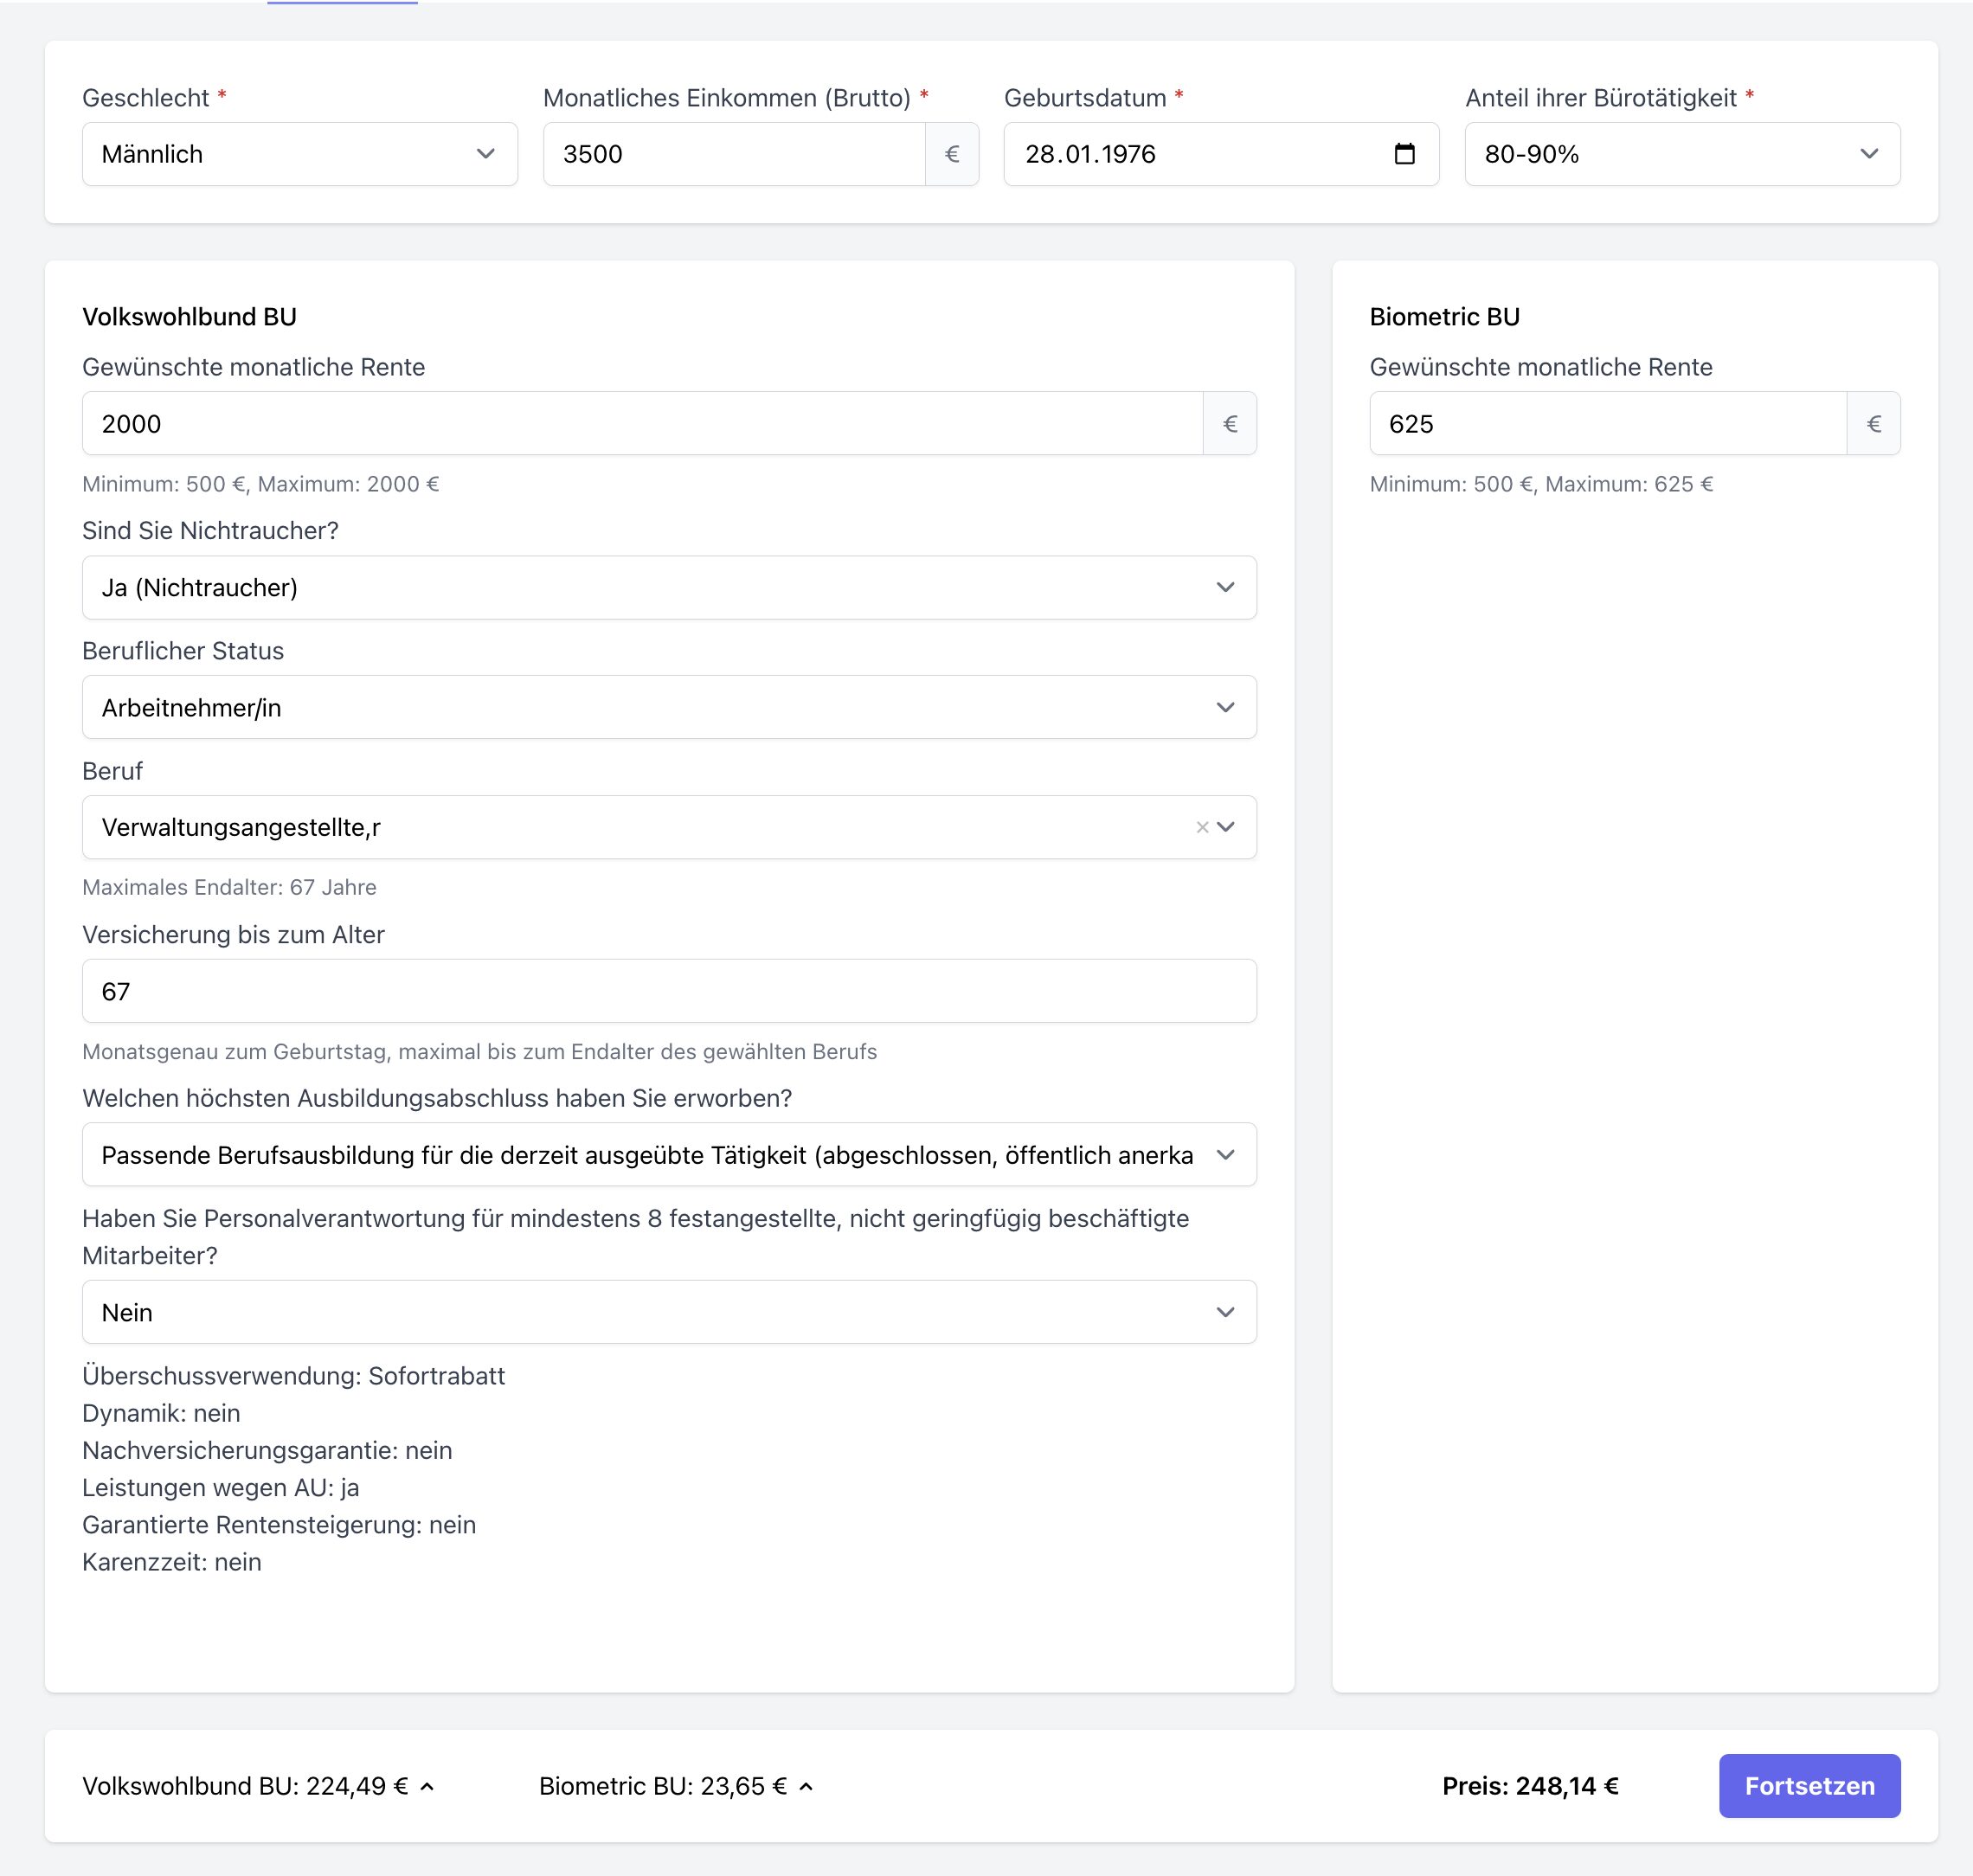This screenshot has width=1973, height=1876.
Task: Click the 'Geschlecht' field label
Action: click(145, 98)
